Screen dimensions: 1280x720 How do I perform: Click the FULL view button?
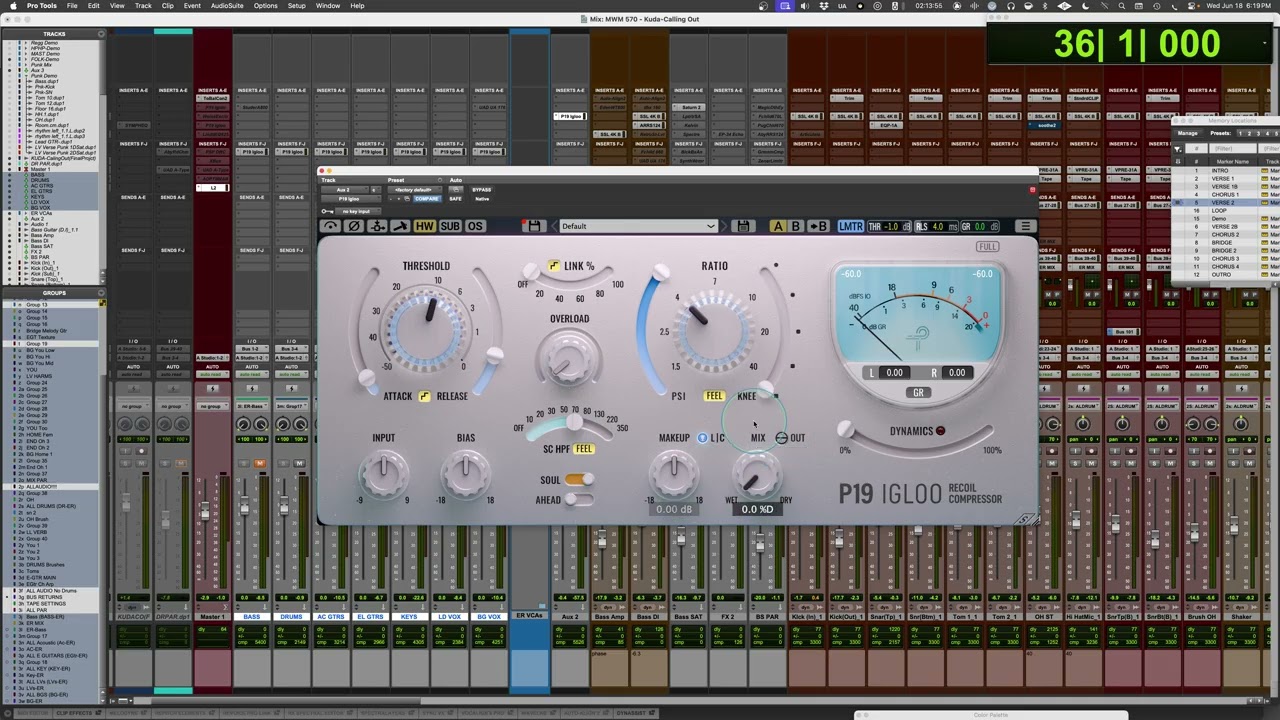987,247
